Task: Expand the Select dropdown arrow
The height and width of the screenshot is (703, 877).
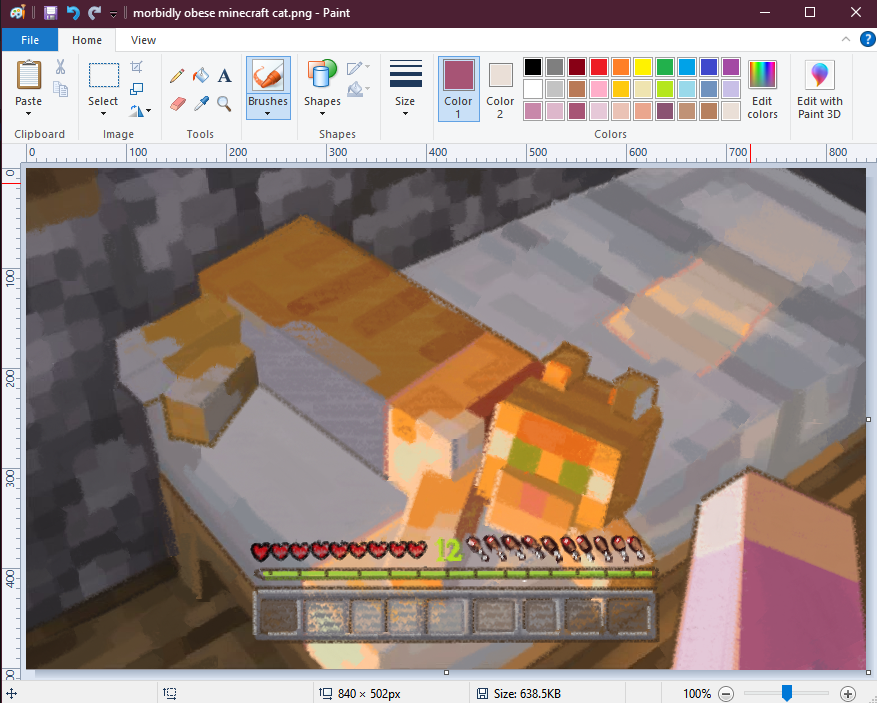Action: [103, 114]
